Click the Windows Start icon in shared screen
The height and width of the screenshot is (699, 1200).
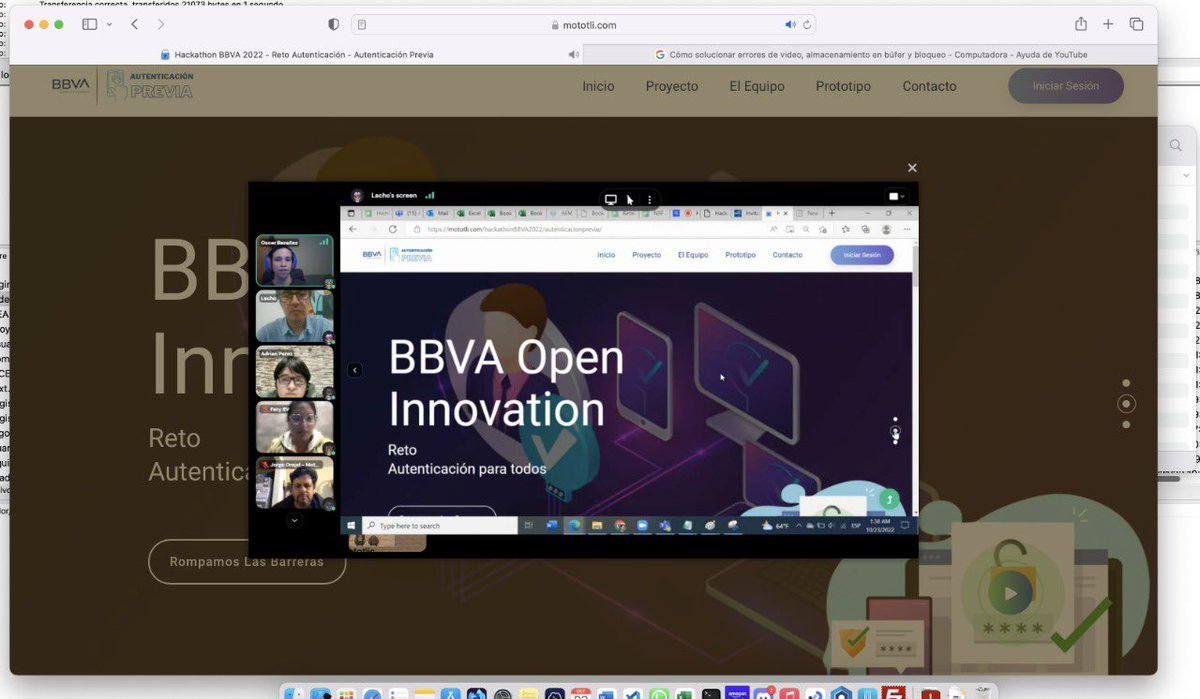351,525
